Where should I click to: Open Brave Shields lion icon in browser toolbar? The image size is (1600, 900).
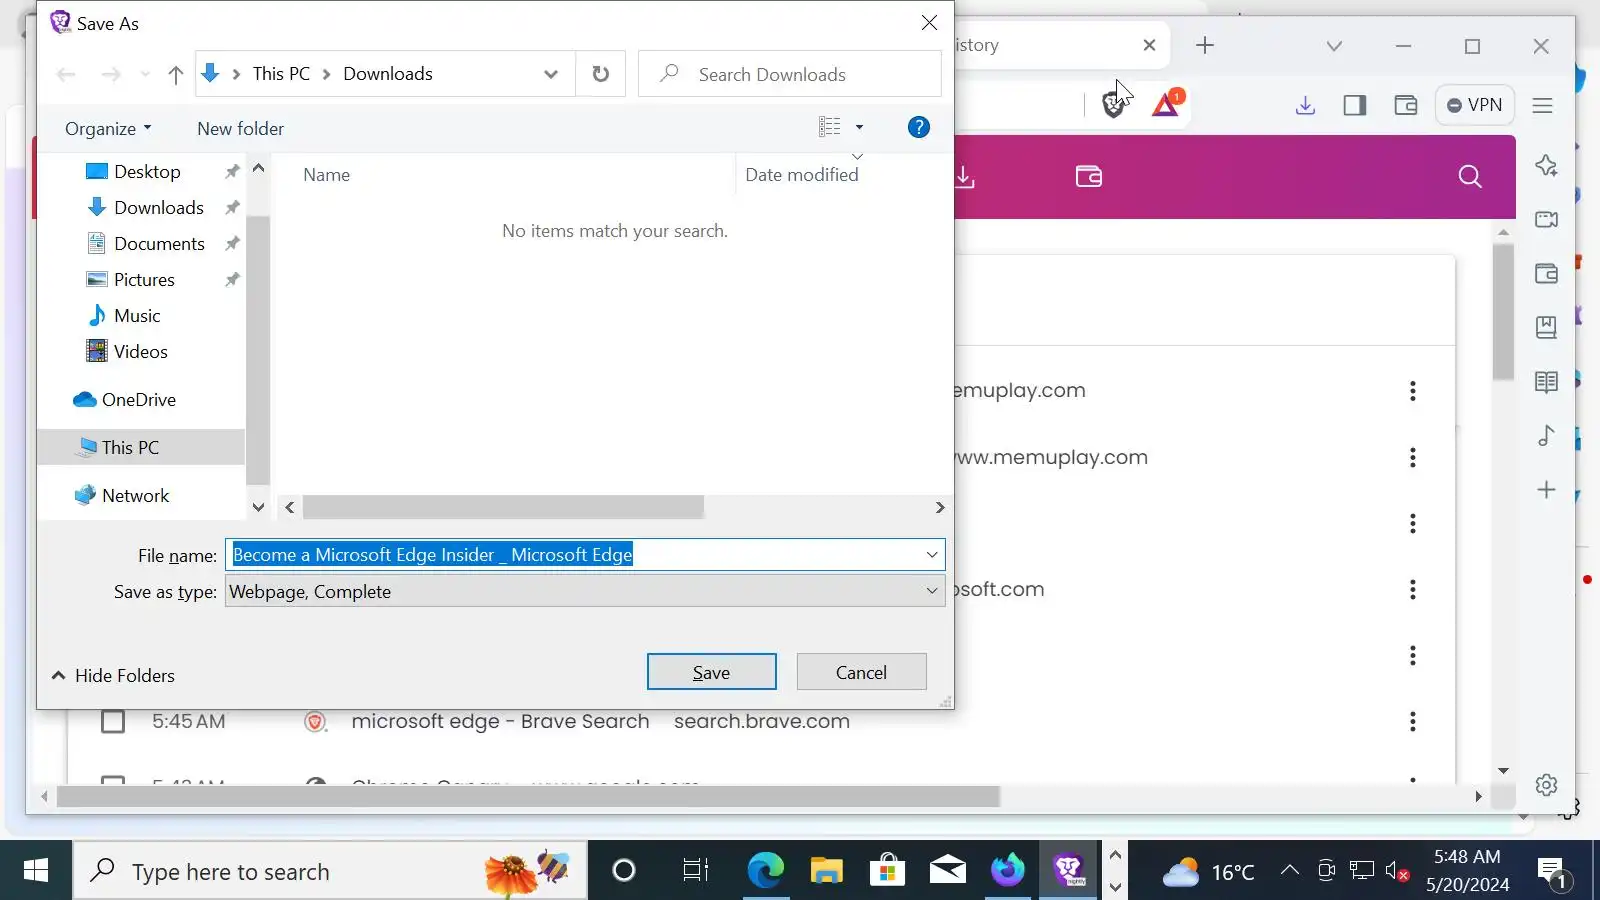click(1113, 105)
